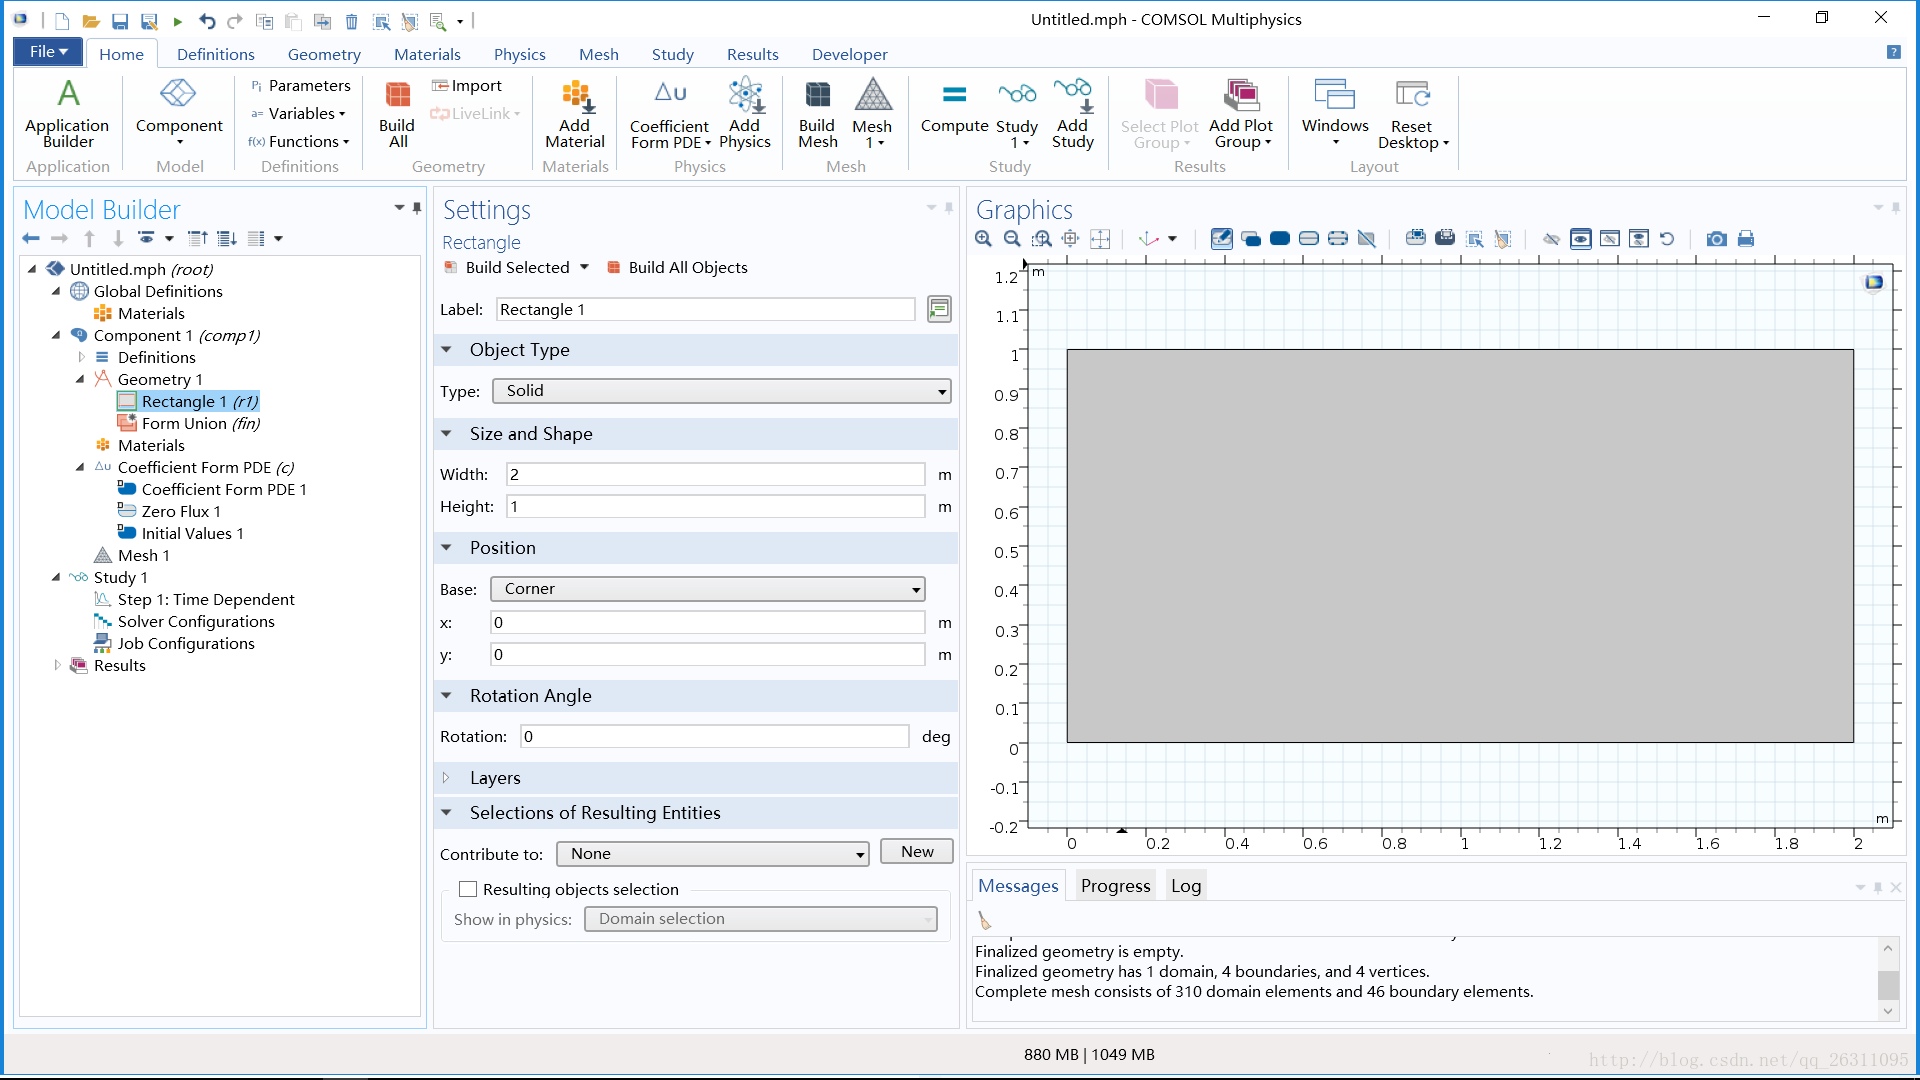Take a Graphics image snapshot
1920x1080 pixels.
click(1716, 239)
